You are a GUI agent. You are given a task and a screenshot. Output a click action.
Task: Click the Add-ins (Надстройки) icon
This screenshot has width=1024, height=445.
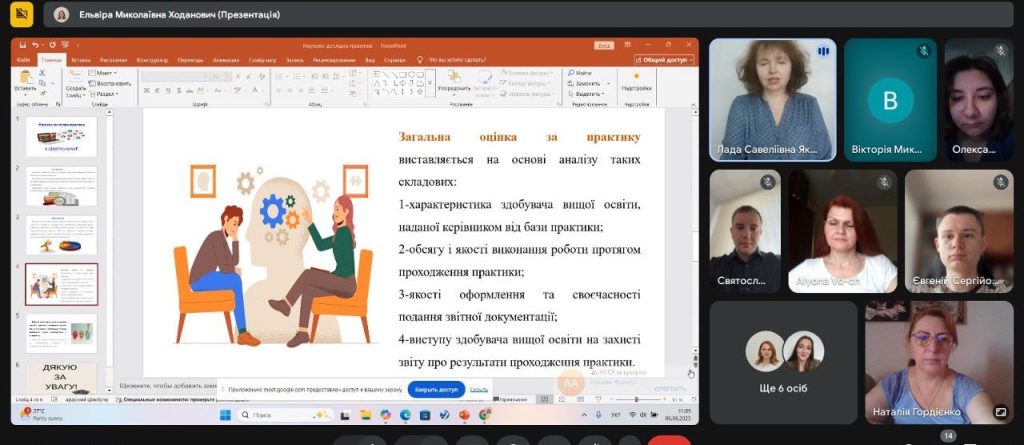point(636,77)
